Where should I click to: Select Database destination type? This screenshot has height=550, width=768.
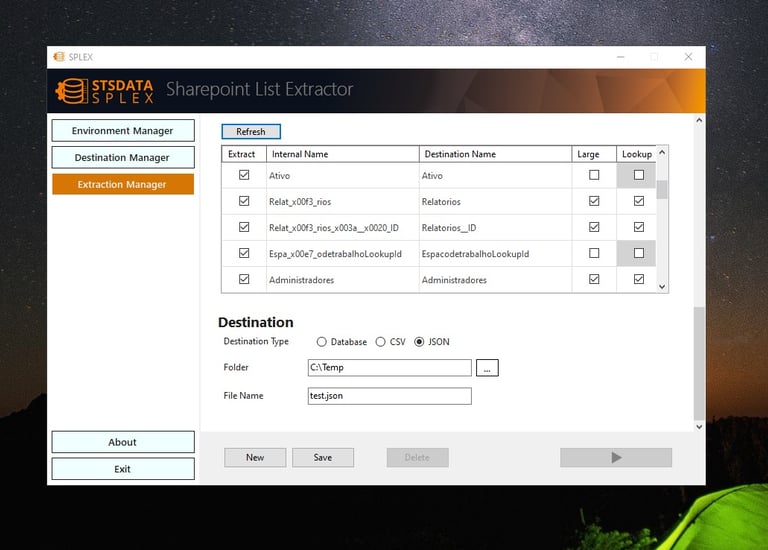pos(321,342)
